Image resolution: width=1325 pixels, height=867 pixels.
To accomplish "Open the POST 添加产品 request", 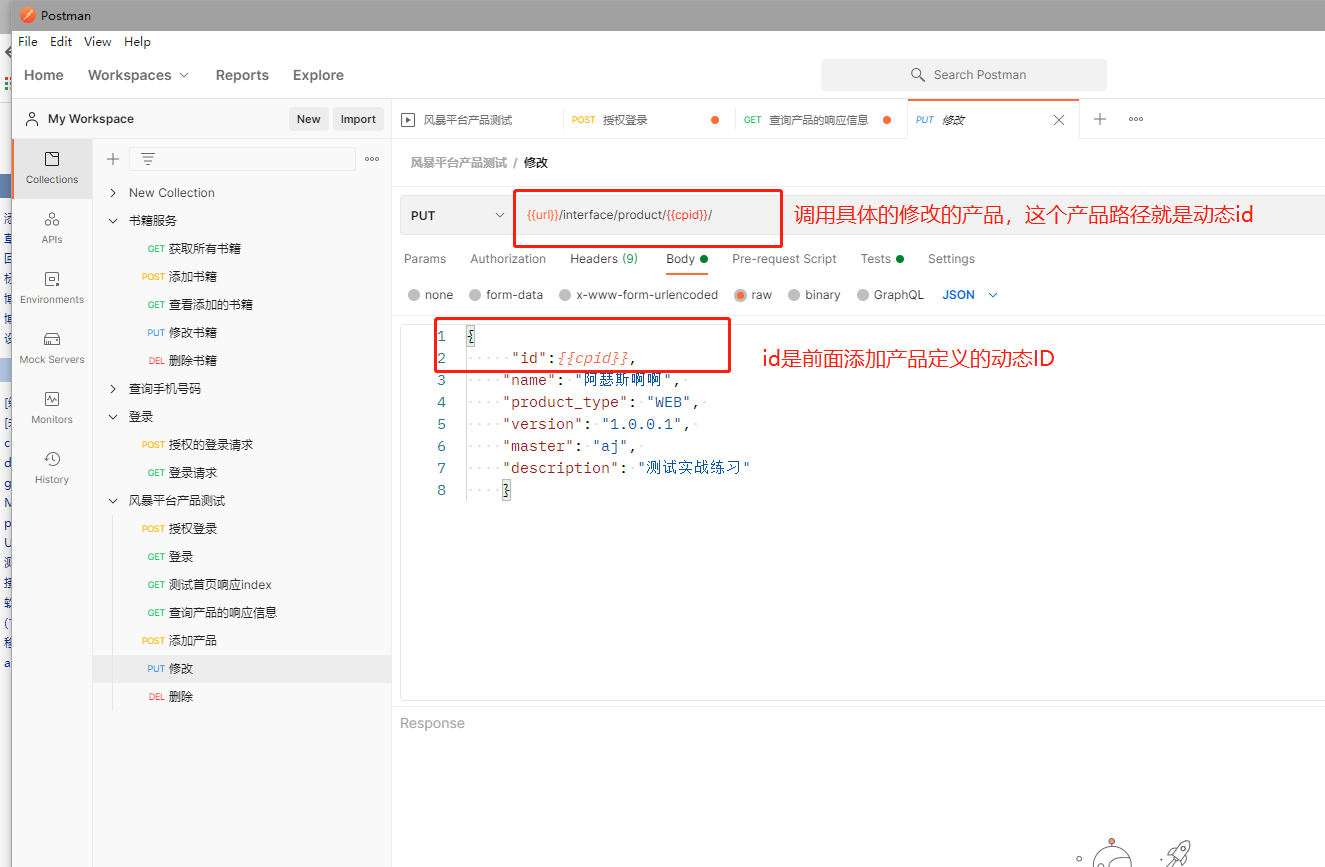I will (242, 641).
